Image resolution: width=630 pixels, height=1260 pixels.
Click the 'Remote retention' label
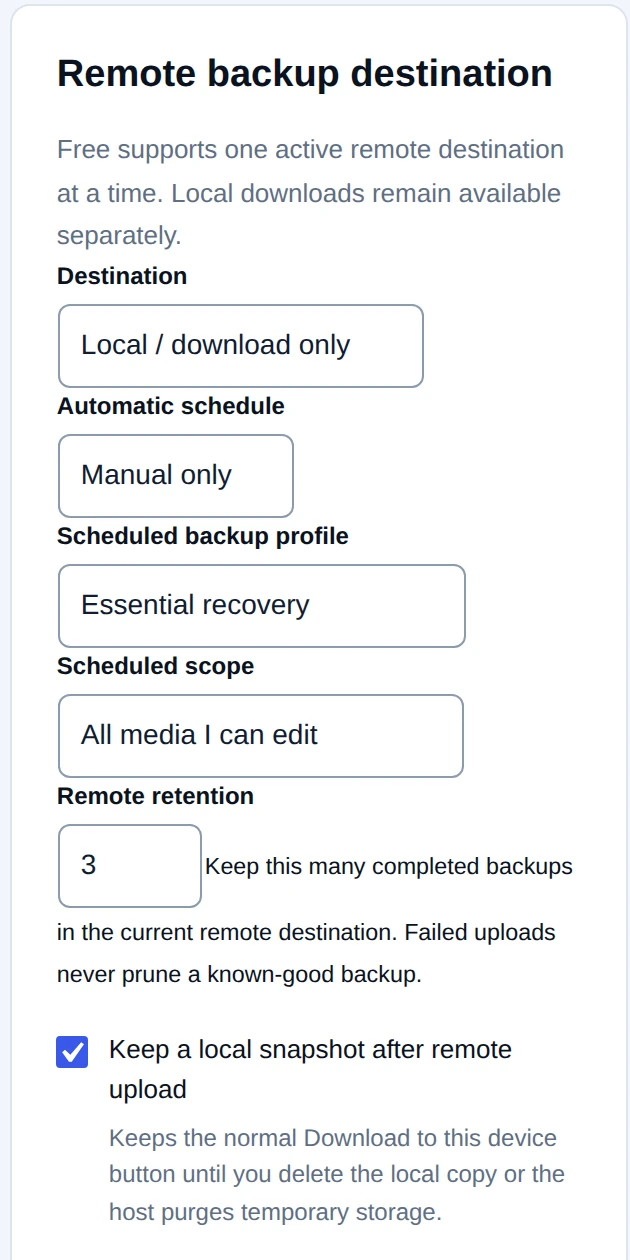coord(156,796)
